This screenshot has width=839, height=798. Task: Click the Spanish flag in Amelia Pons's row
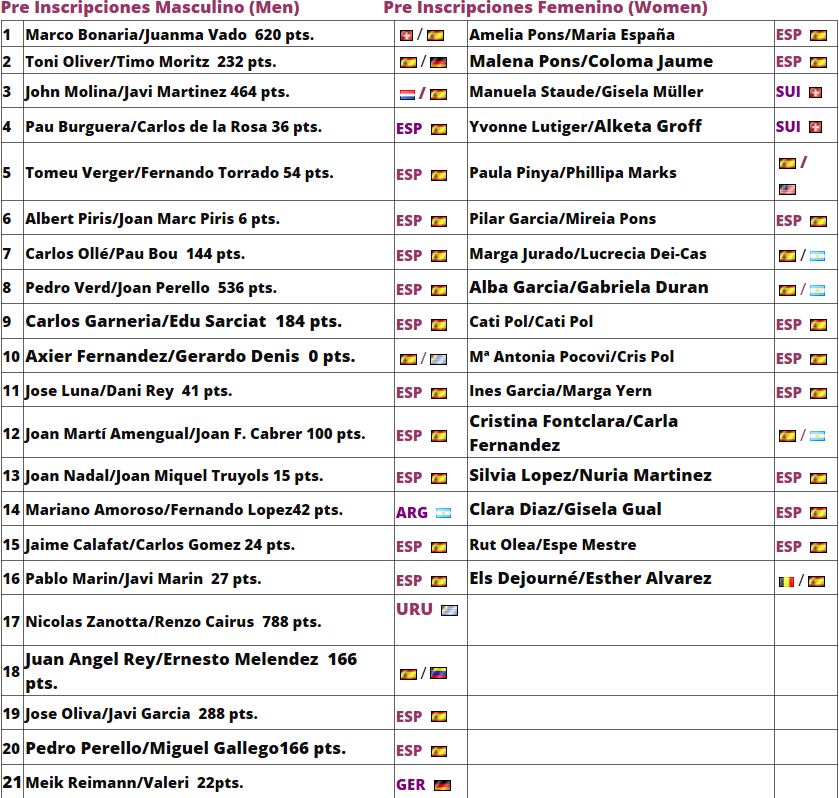(818, 35)
